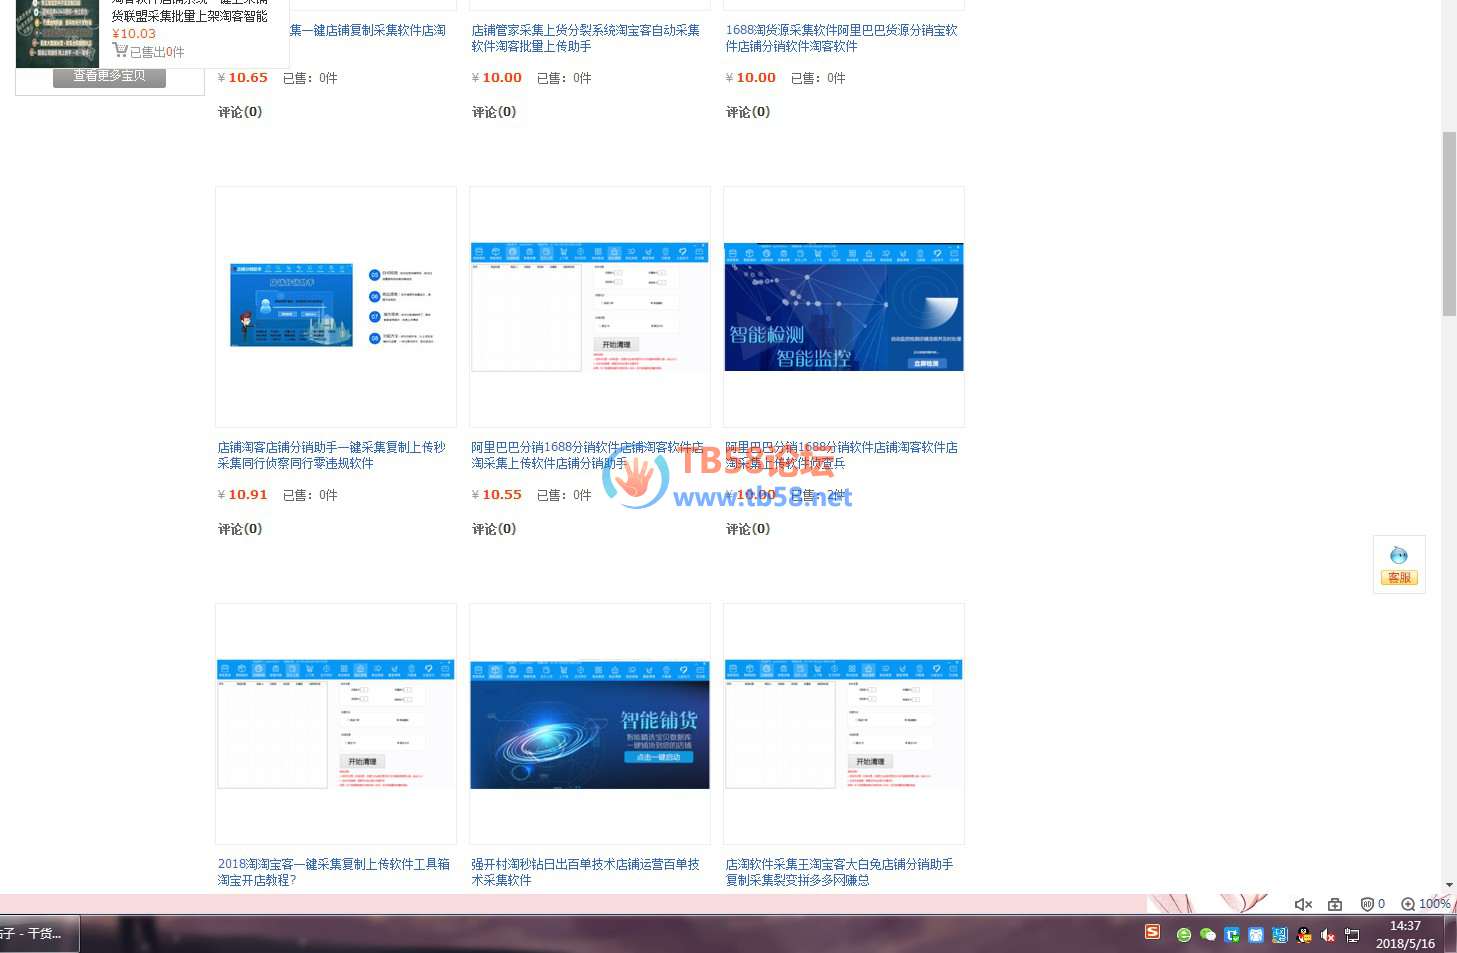Open the 2018淘淘宝客一键采集复制上传 link
The image size is (1457, 953).
[333, 872]
